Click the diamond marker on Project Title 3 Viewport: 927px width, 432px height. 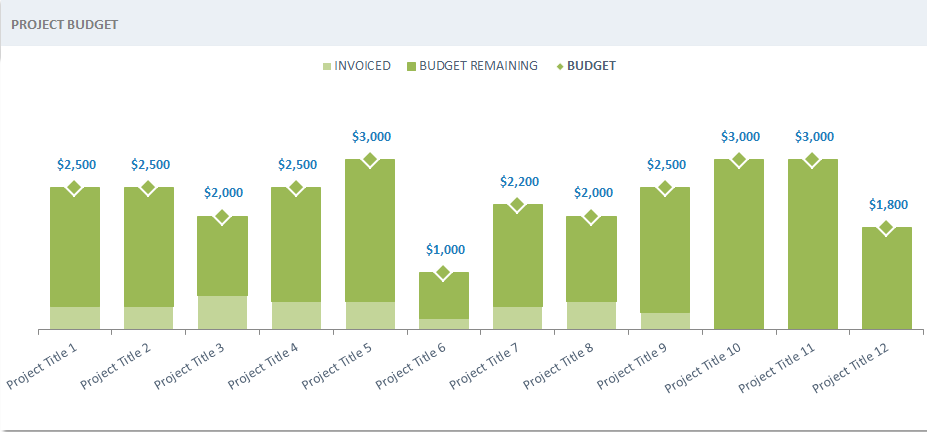point(222,217)
